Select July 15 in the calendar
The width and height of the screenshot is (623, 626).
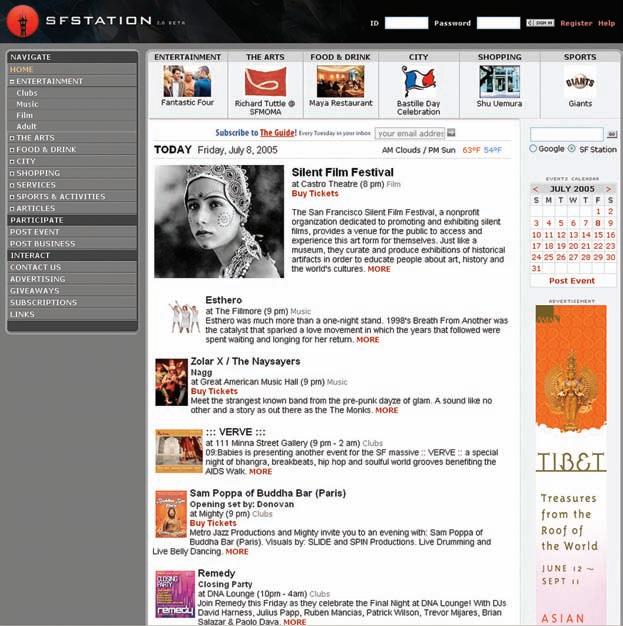click(598, 235)
